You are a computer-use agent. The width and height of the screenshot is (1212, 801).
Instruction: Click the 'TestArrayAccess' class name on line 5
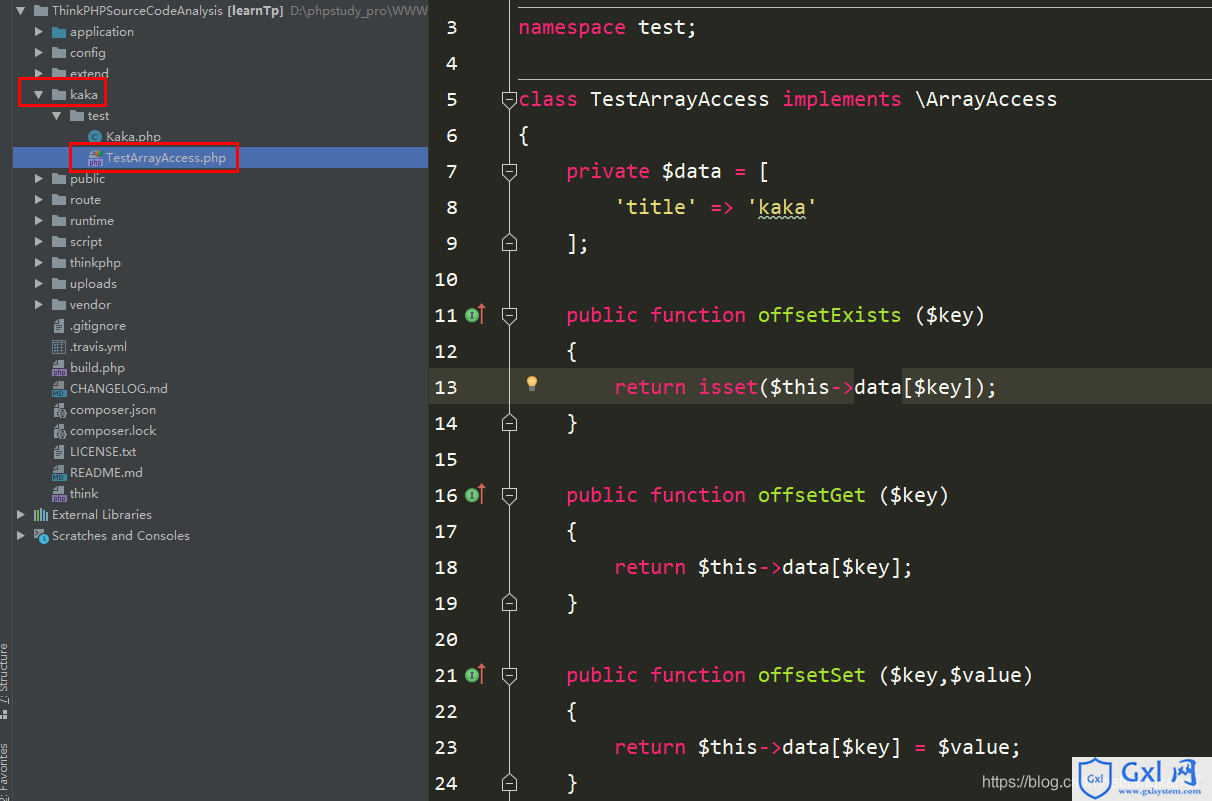[680, 99]
